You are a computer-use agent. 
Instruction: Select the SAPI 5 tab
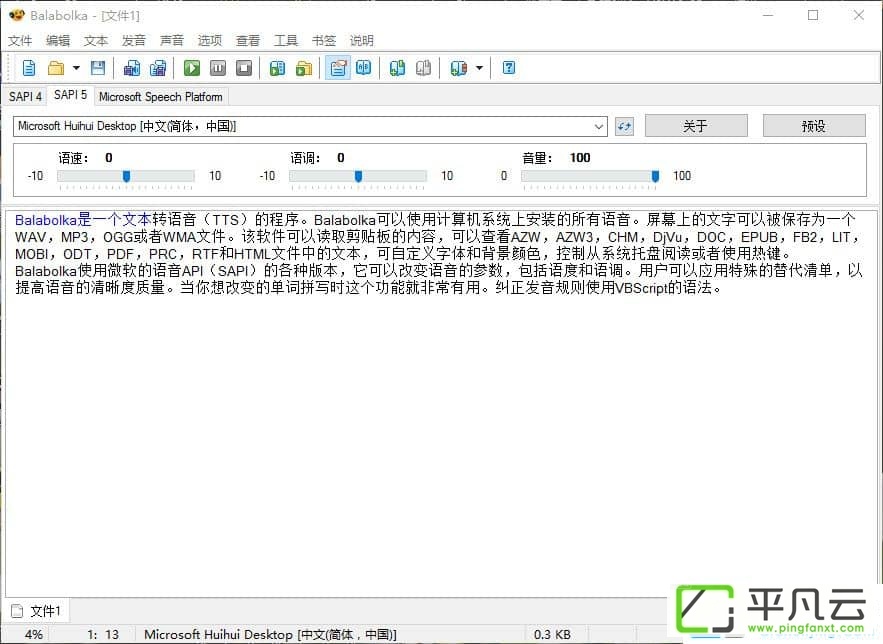pos(70,95)
